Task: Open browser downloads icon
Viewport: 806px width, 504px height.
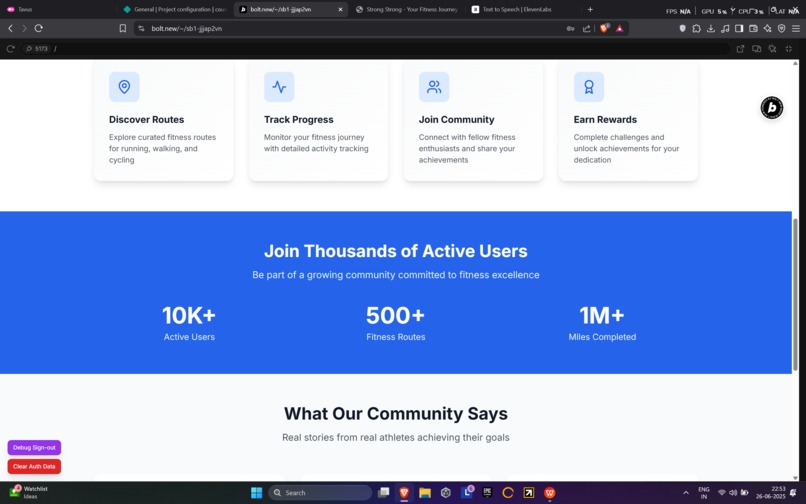Action: coord(711,28)
